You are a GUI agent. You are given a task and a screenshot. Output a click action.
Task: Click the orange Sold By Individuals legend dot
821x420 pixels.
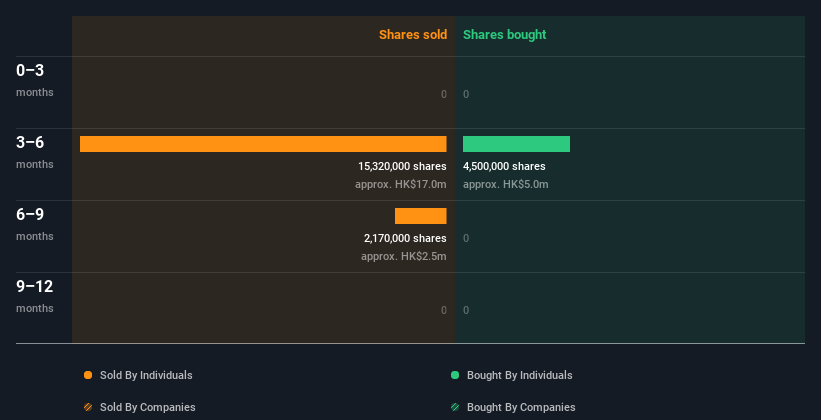click(88, 375)
